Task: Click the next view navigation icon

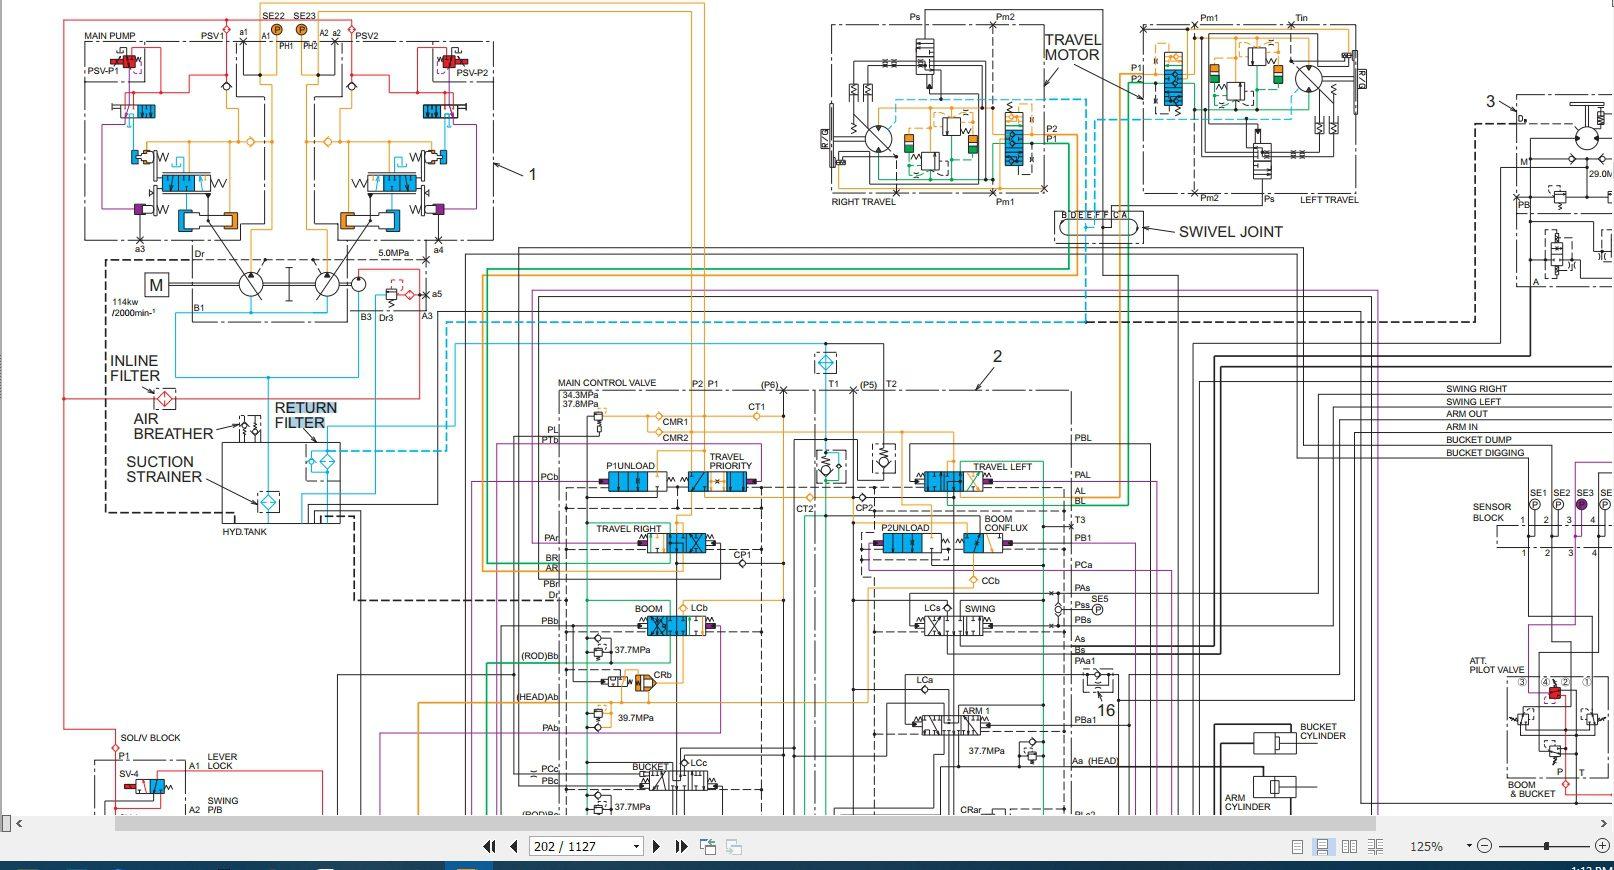Action: click(x=734, y=846)
